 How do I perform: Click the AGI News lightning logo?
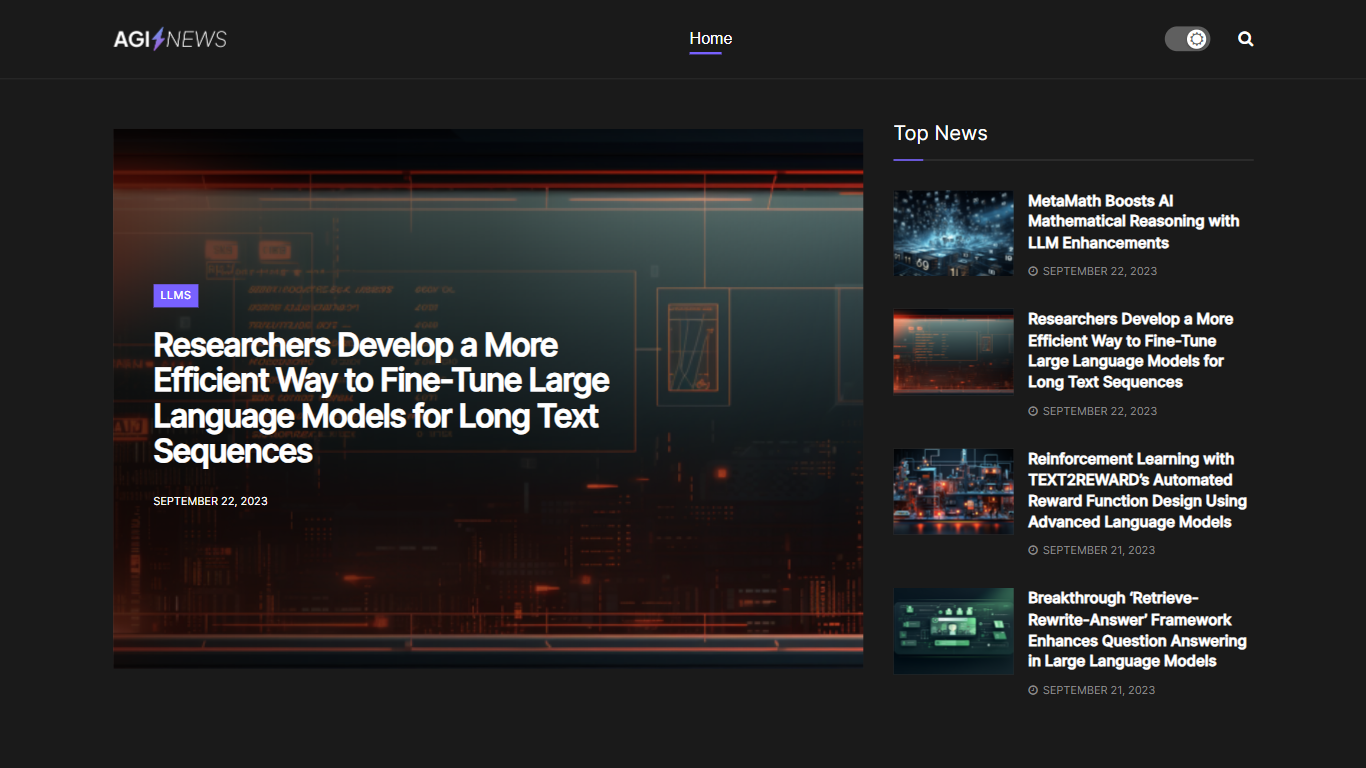click(x=170, y=39)
